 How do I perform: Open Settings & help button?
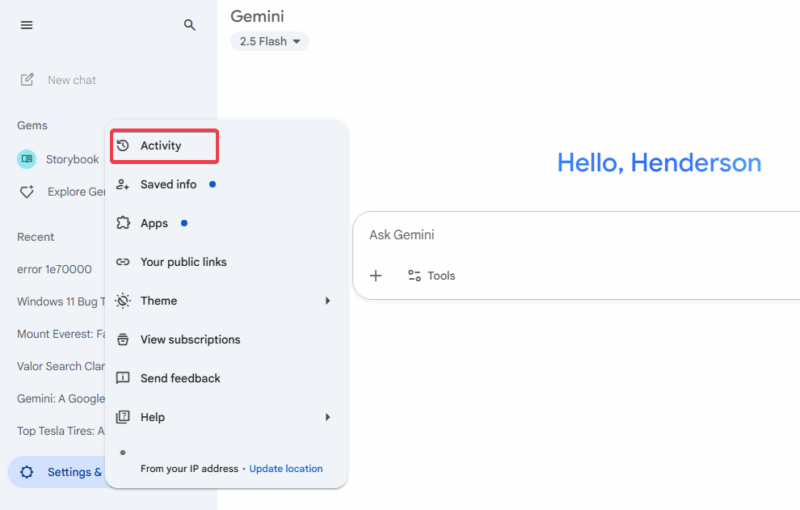[x=57, y=472]
